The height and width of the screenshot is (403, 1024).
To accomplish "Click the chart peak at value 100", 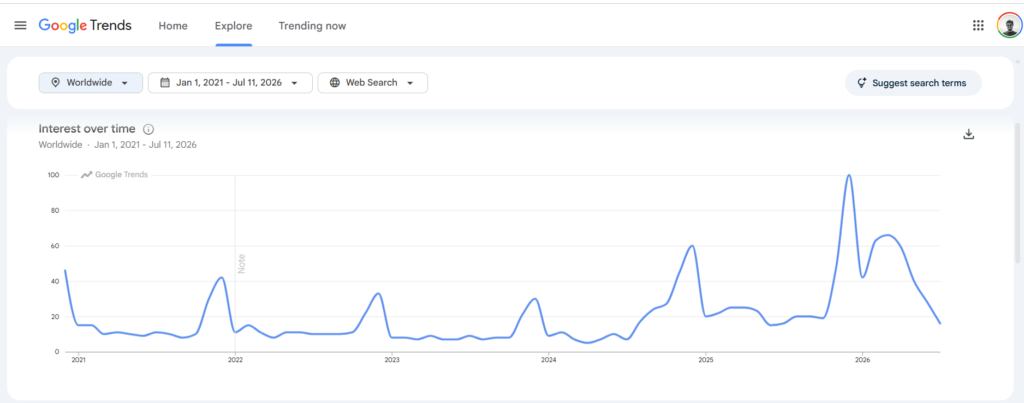I will [x=848, y=175].
